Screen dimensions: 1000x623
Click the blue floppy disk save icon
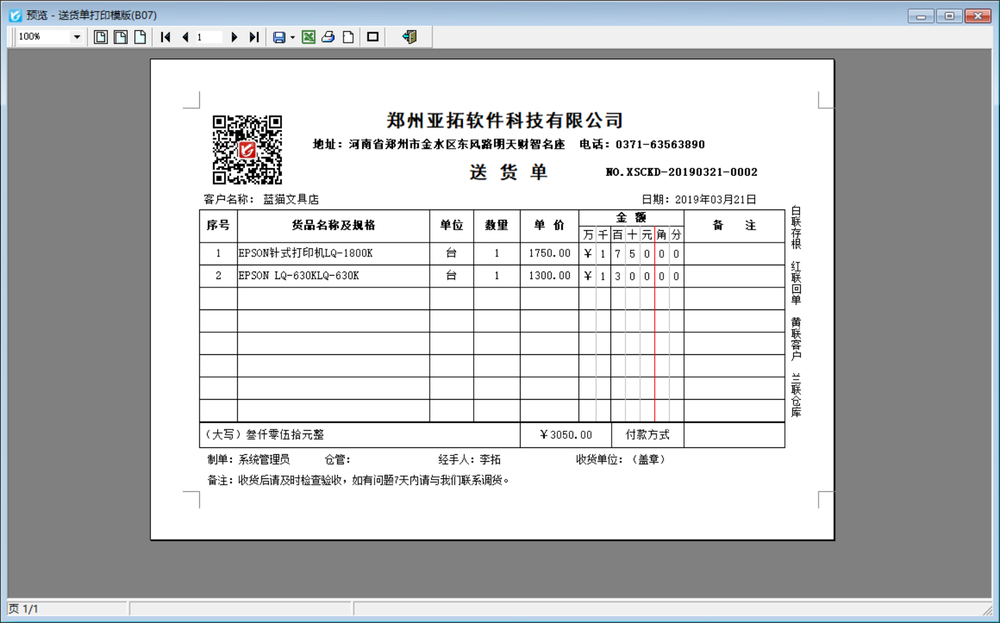(279, 37)
